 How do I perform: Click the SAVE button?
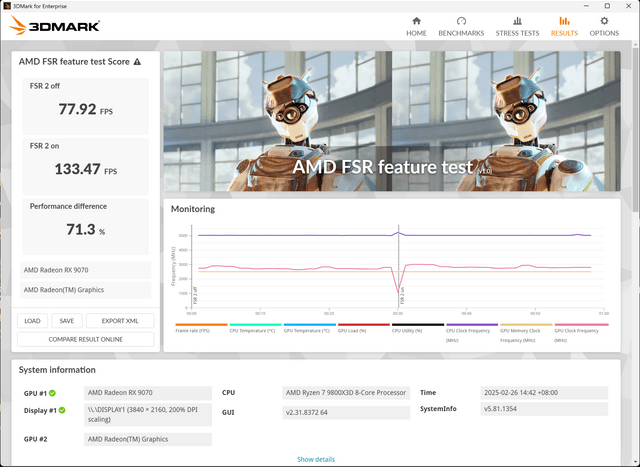coord(67,321)
